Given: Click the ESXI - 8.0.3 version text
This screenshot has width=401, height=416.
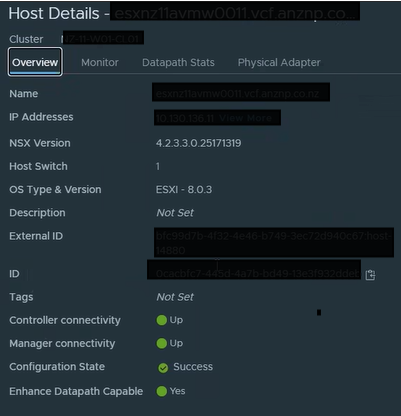Looking at the screenshot, I should click(x=184, y=189).
